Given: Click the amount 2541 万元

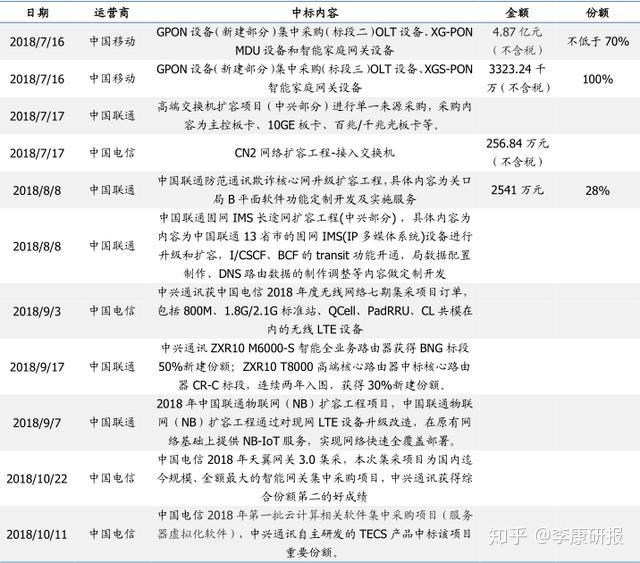Looking at the screenshot, I should tap(517, 190).
